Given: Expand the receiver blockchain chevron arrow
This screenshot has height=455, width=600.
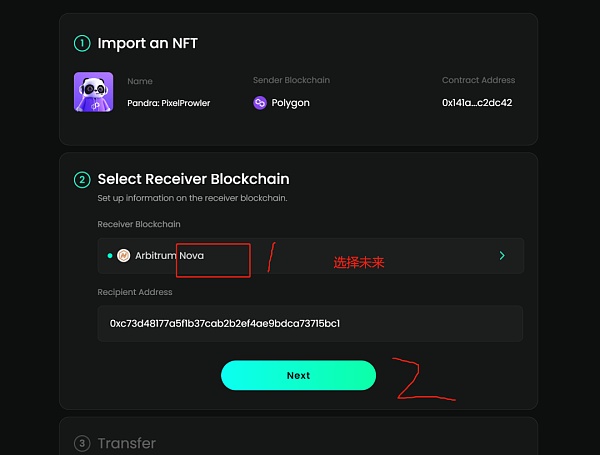Looking at the screenshot, I should (x=502, y=256).
